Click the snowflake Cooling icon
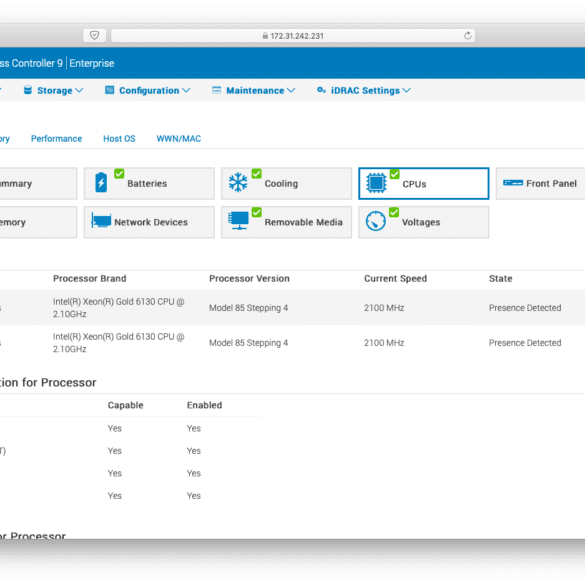Viewport: 585px width, 585px height. pos(238,182)
